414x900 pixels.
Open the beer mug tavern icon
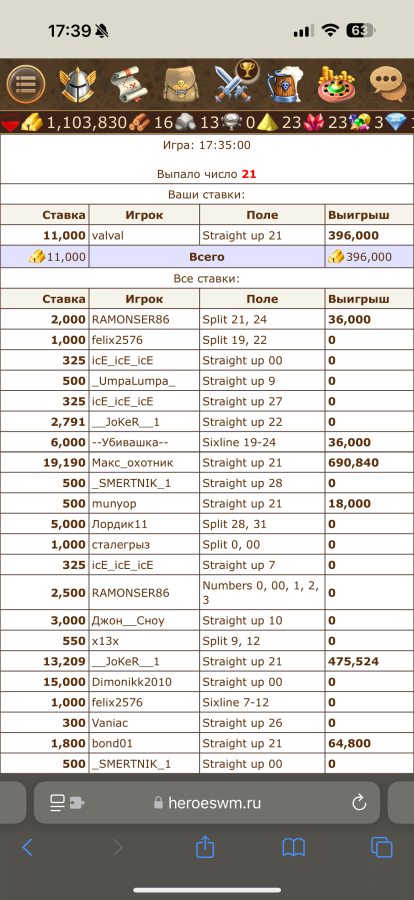pyautogui.click(x=287, y=84)
